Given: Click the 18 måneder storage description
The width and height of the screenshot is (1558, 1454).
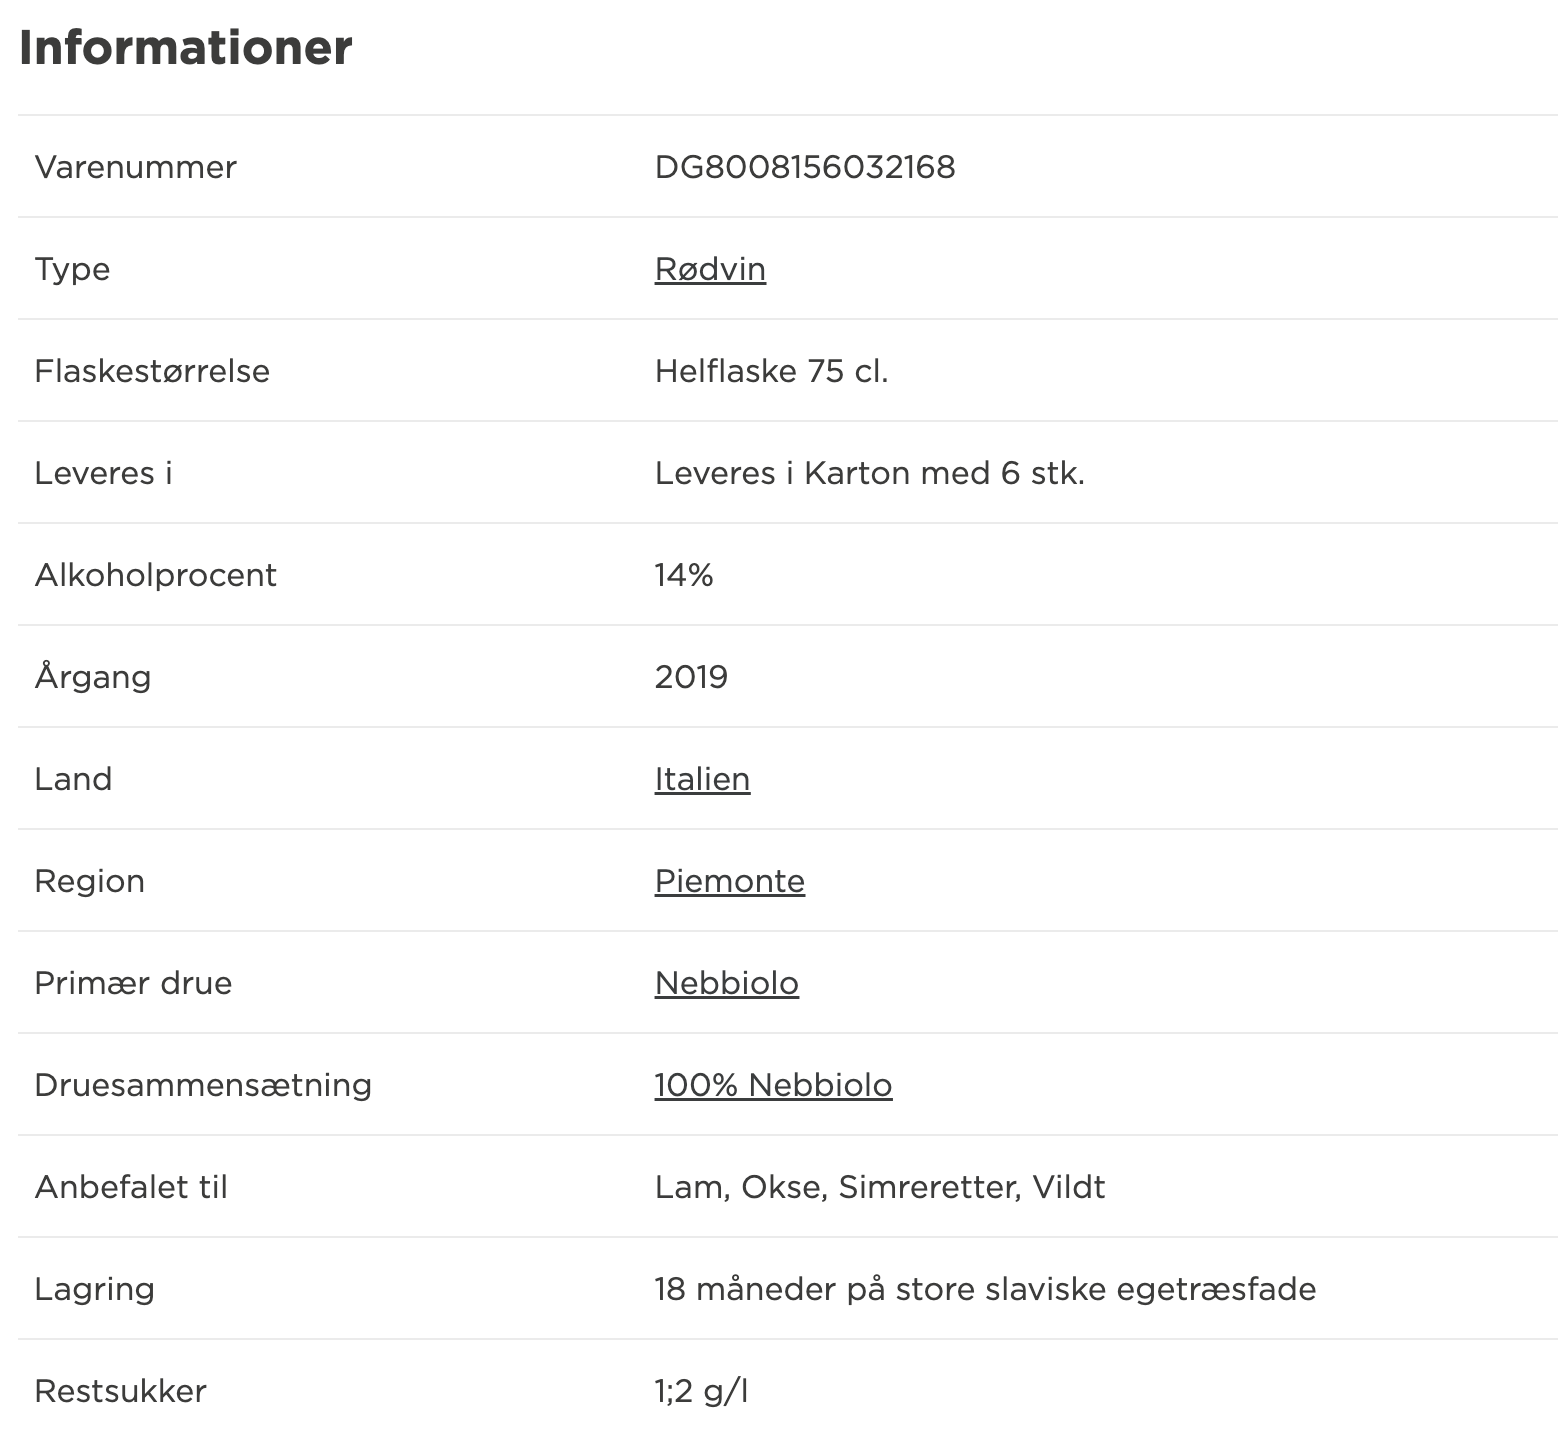Looking at the screenshot, I should click(985, 1289).
